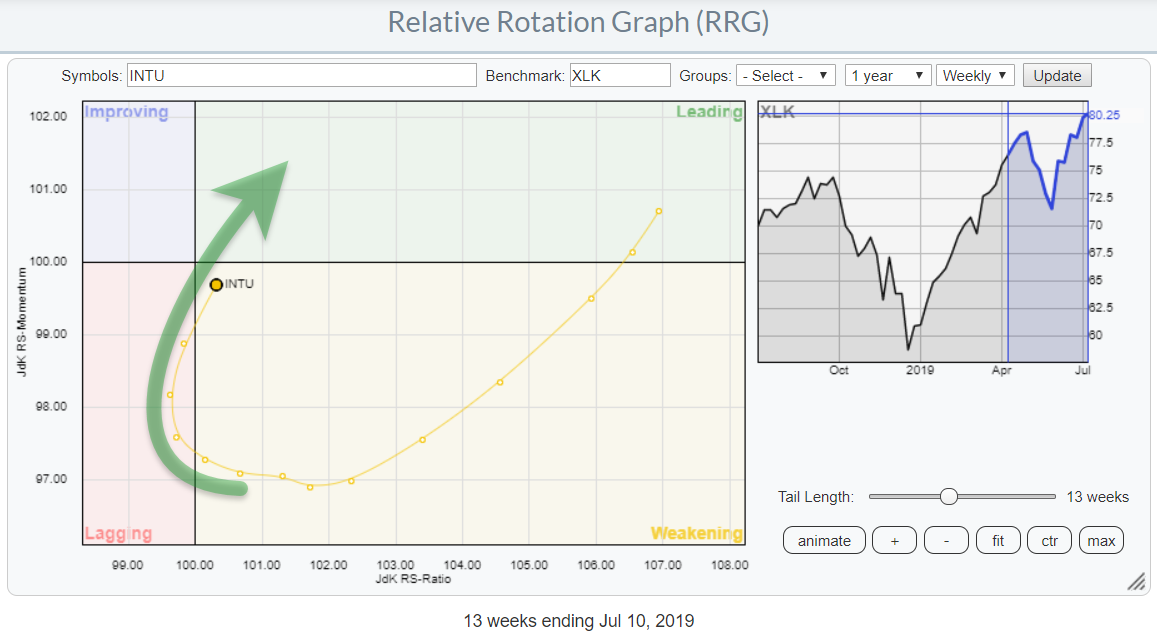Click the Tail Length slider handle
1157x635 pixels.
coord(949,496)
